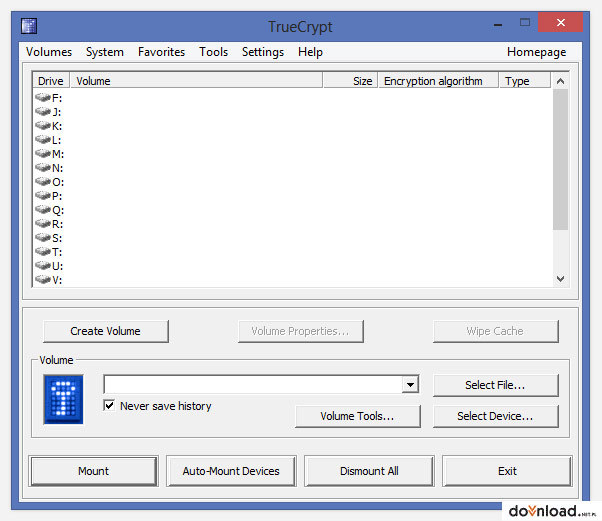The height and width of the screenshot is (521, 602).
Task: Click the TrueCrypt title bar app icon
Action: [29, 26]
